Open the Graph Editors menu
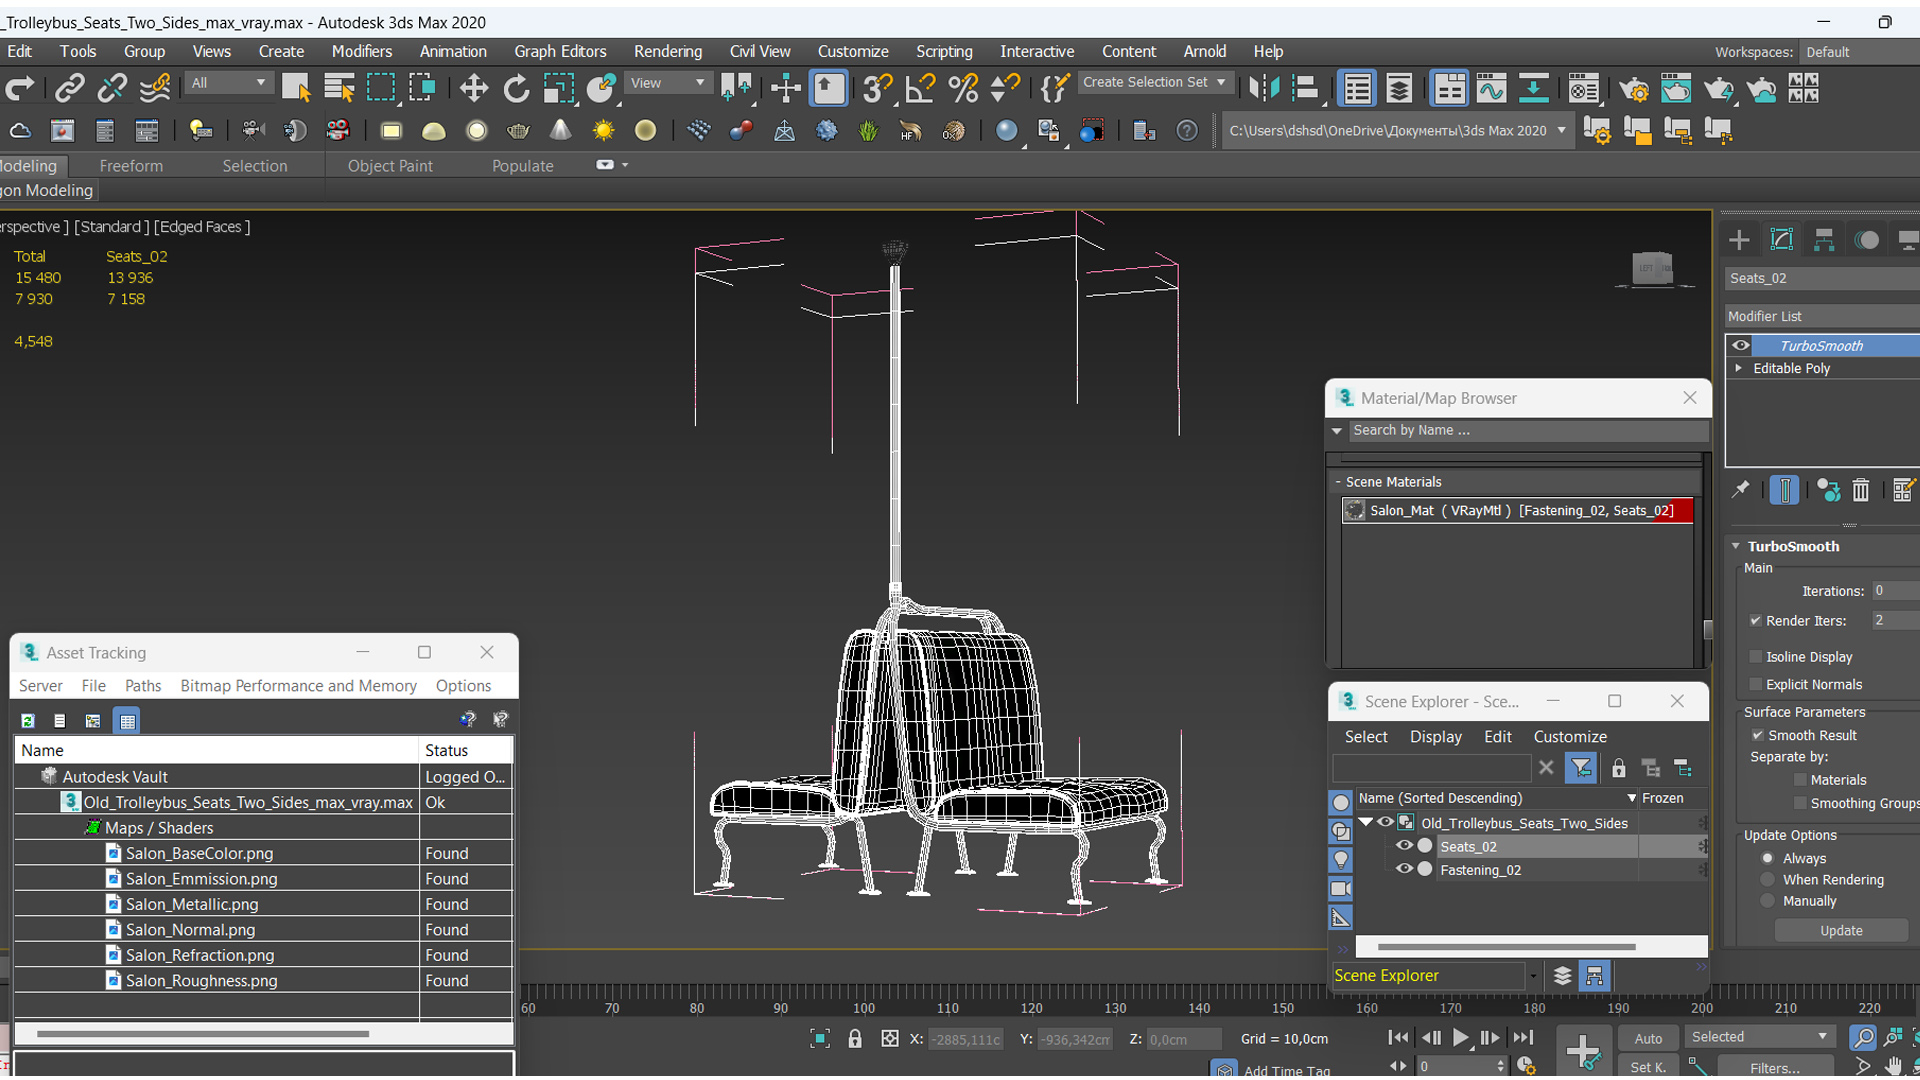1920x1080 pixels. pyautogui.click(x=560, y=51)
